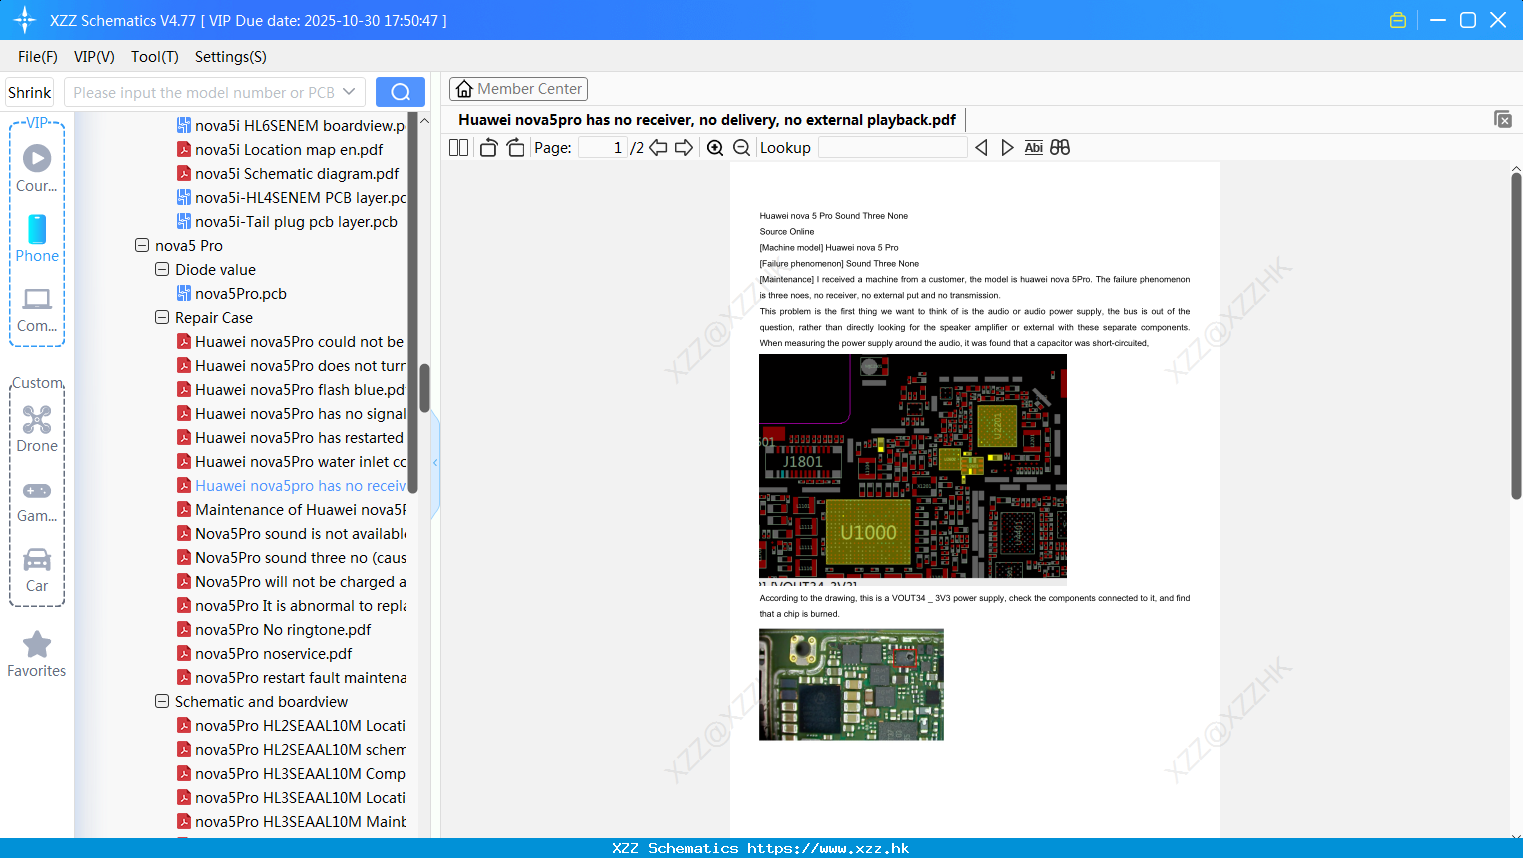Viewport: 1523px width, 858px height.
Task: Zoom in on the PDF
Action: coord(715,148)
